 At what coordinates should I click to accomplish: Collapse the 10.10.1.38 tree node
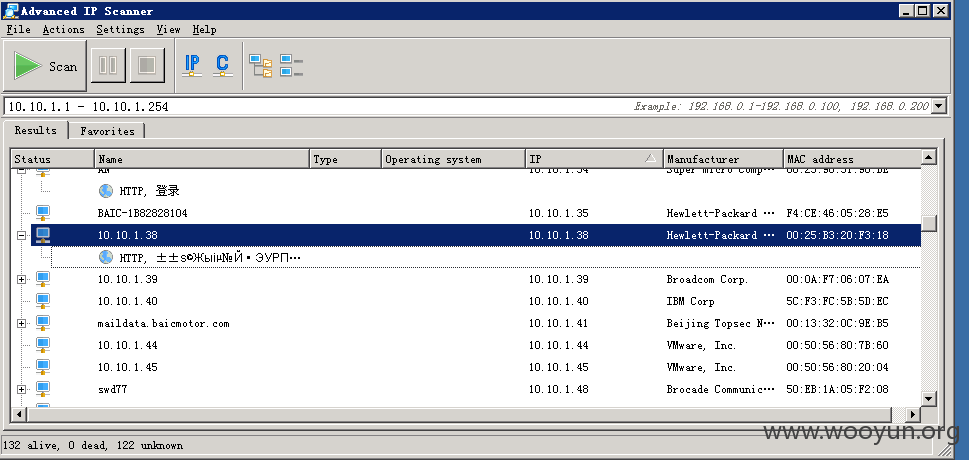[x=22, y=235]
